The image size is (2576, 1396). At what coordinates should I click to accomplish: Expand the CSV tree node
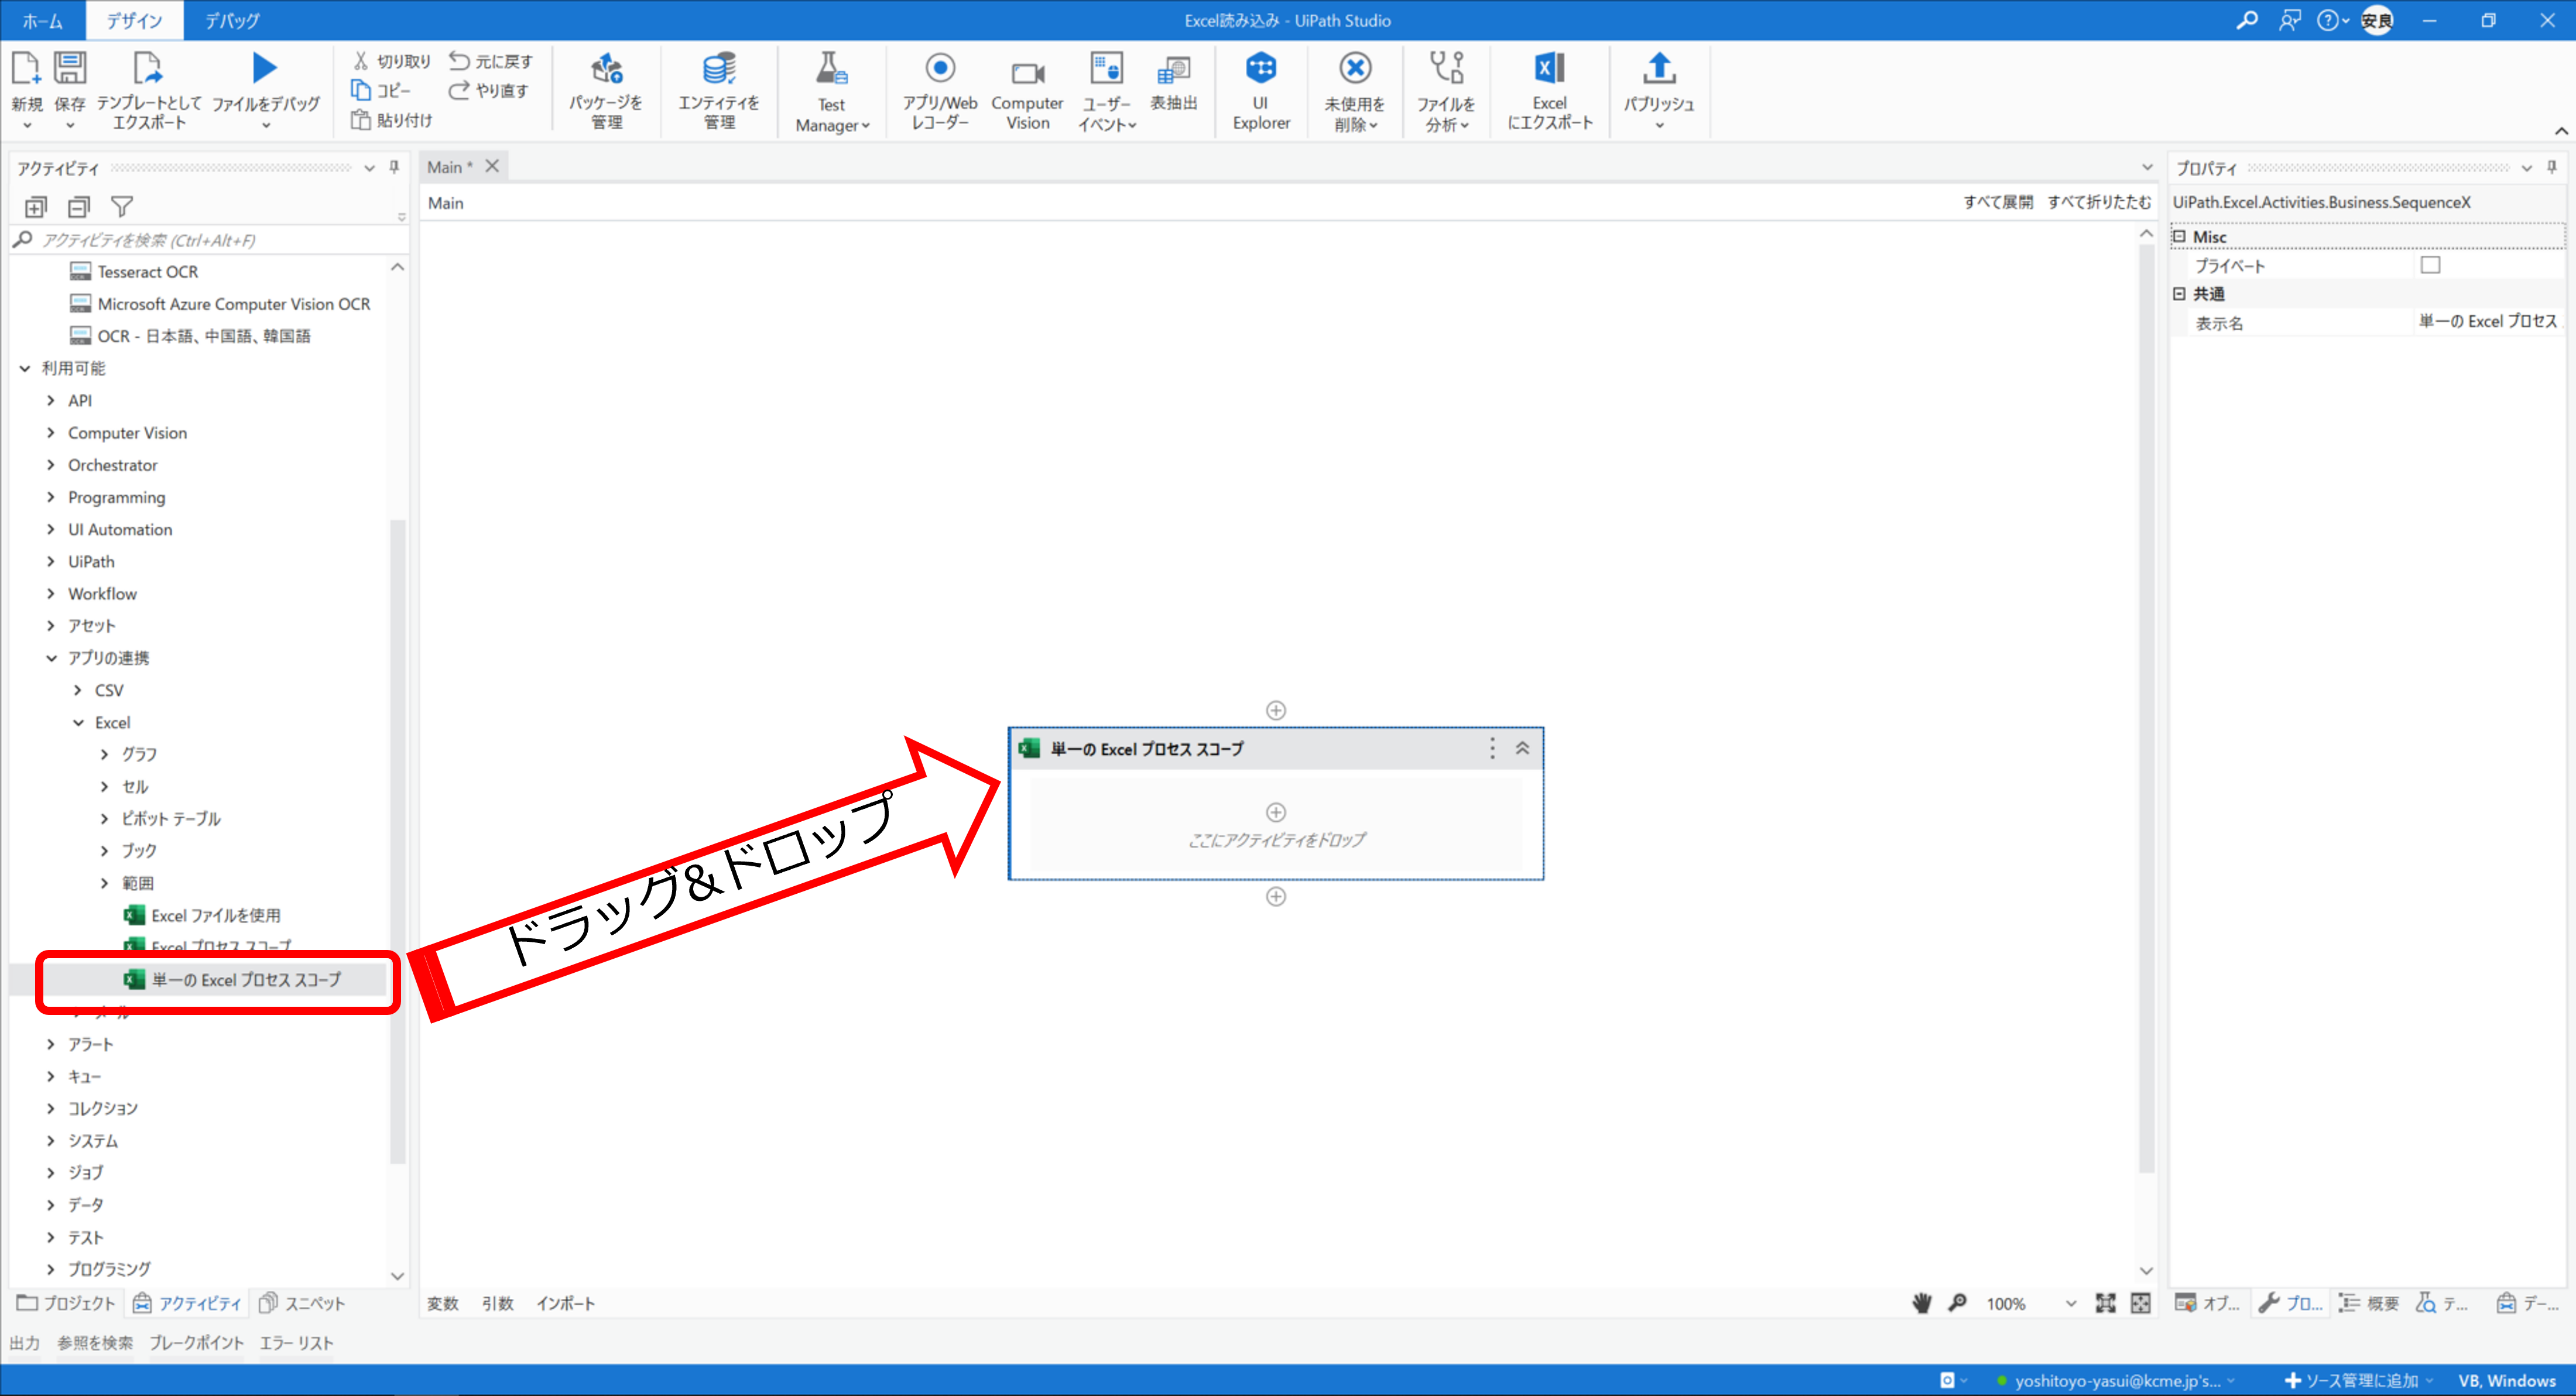(78, 690)
